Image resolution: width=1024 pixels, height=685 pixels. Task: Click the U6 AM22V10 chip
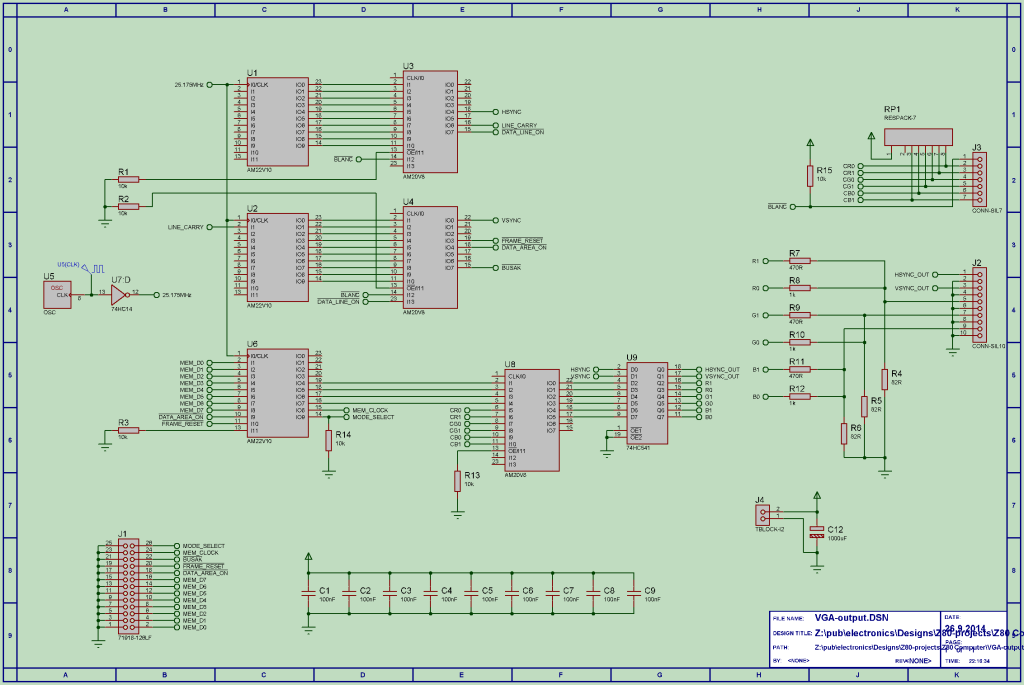tap(278, 393)
